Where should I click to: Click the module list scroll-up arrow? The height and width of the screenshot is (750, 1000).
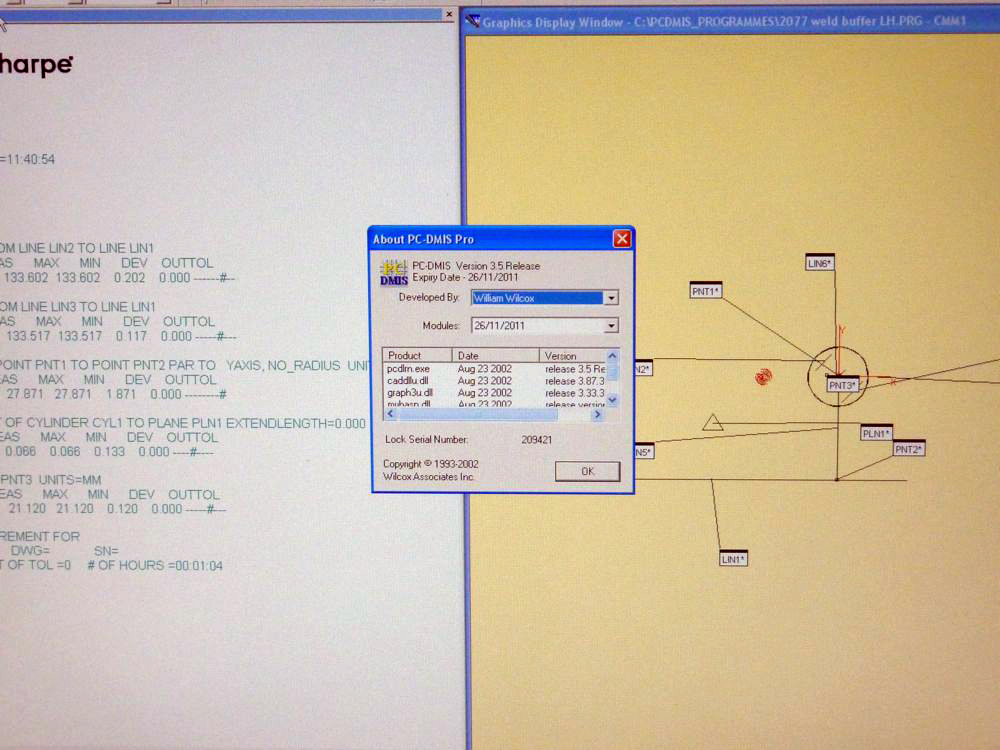[612, 355]
